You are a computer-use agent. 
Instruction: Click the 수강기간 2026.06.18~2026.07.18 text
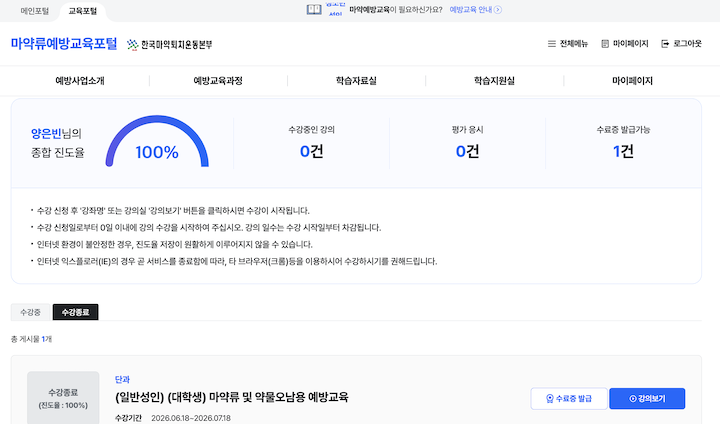(x=173, y=418)
